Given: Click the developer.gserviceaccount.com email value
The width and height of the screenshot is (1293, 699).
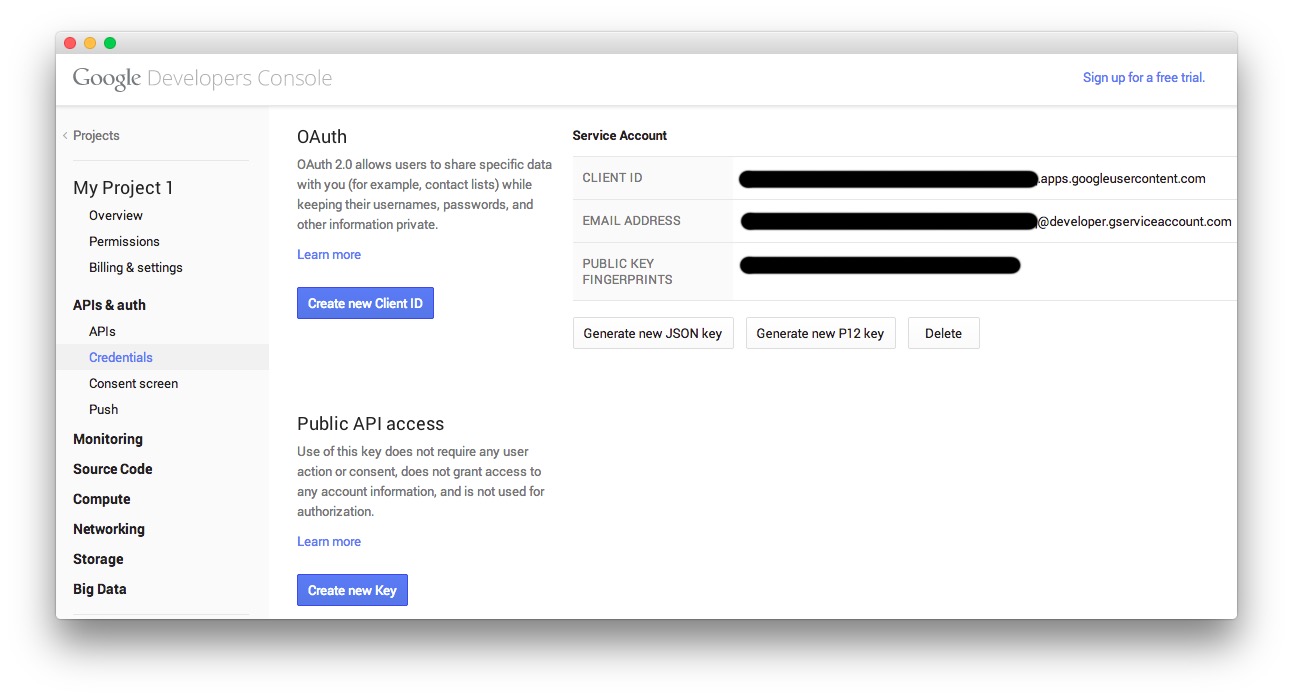Looking at the screenshot, I should pyautogui.click(x=986, y=221).
